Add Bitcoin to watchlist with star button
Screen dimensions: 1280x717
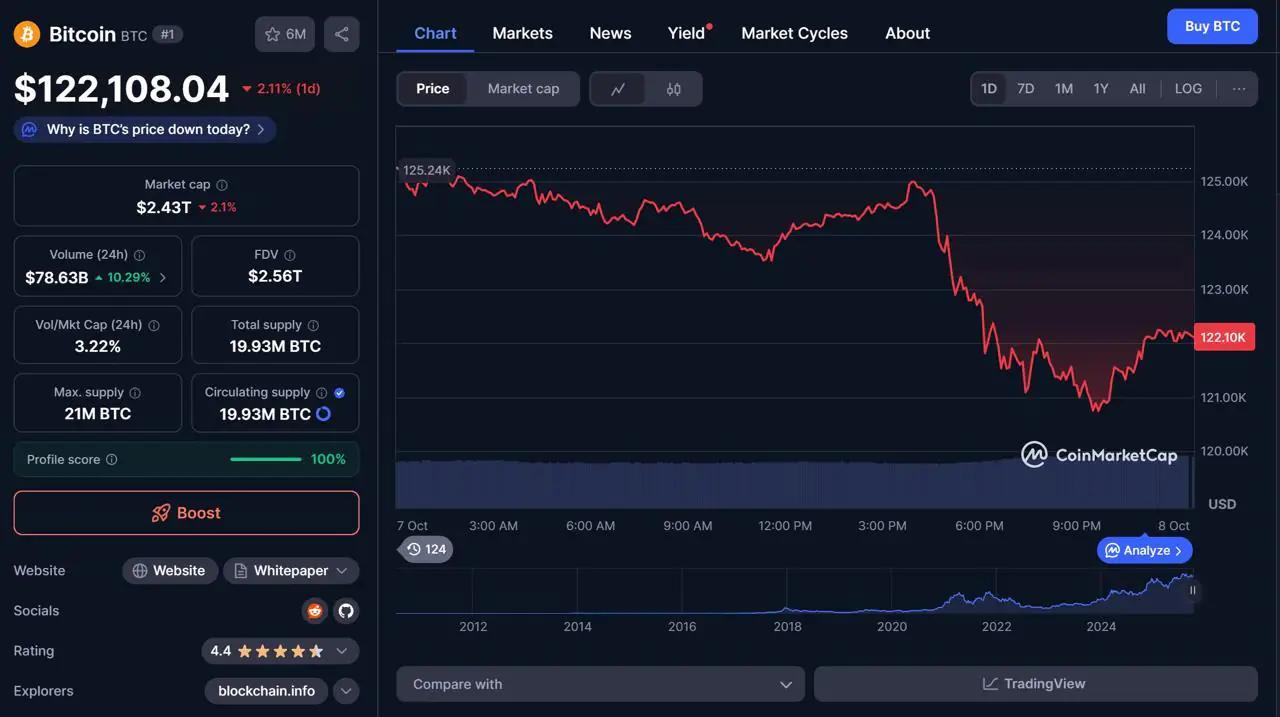click(x=285, y=34)
